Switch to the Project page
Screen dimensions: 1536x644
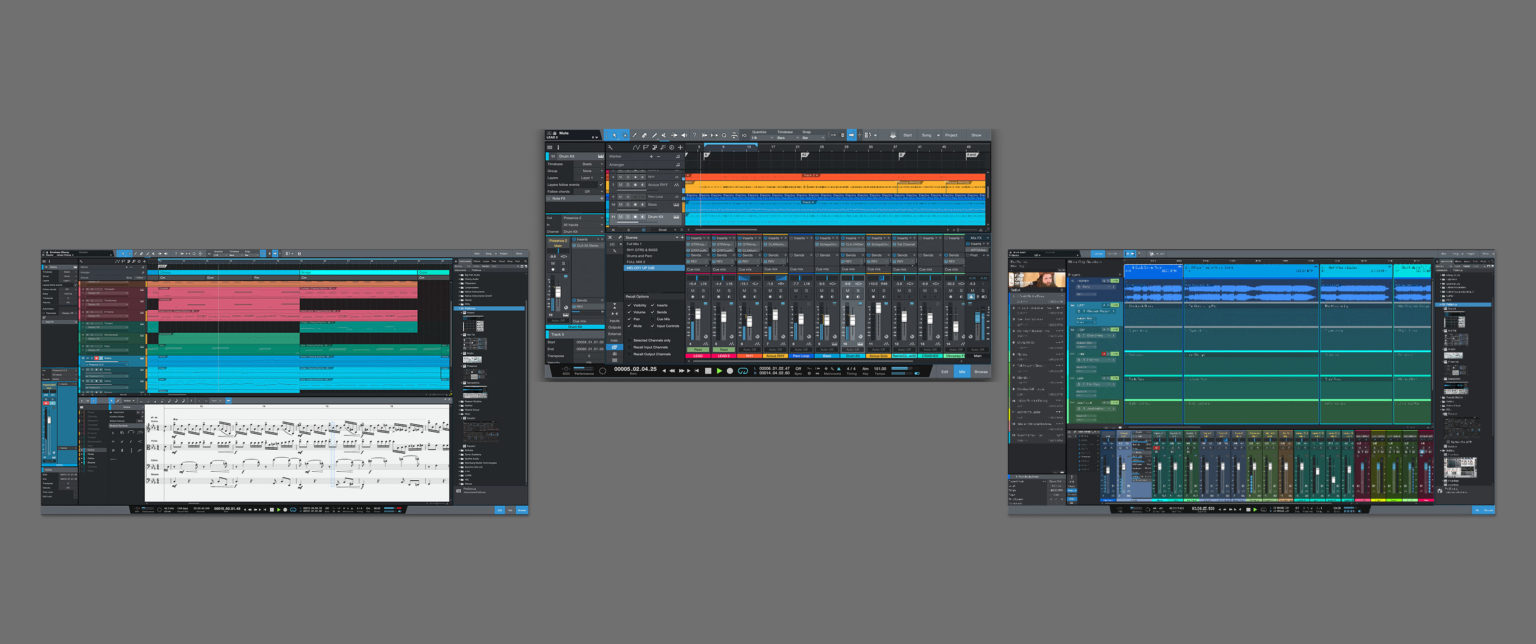click(x=952, y=136)
